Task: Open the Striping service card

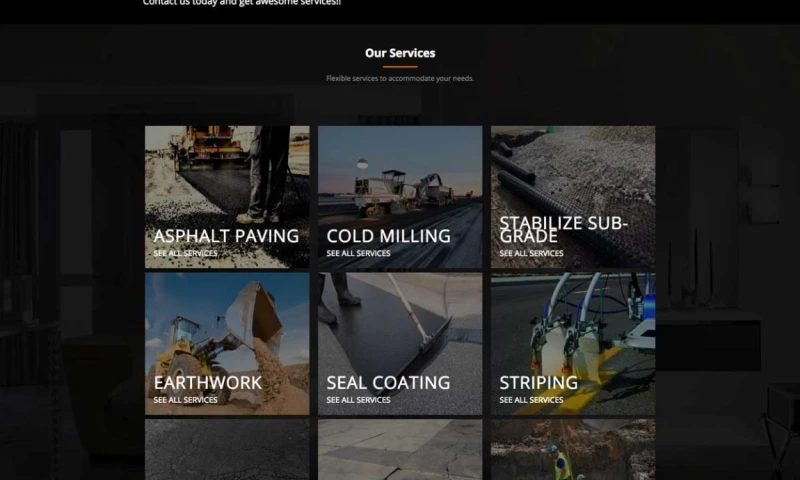Action: coord(573,344)
